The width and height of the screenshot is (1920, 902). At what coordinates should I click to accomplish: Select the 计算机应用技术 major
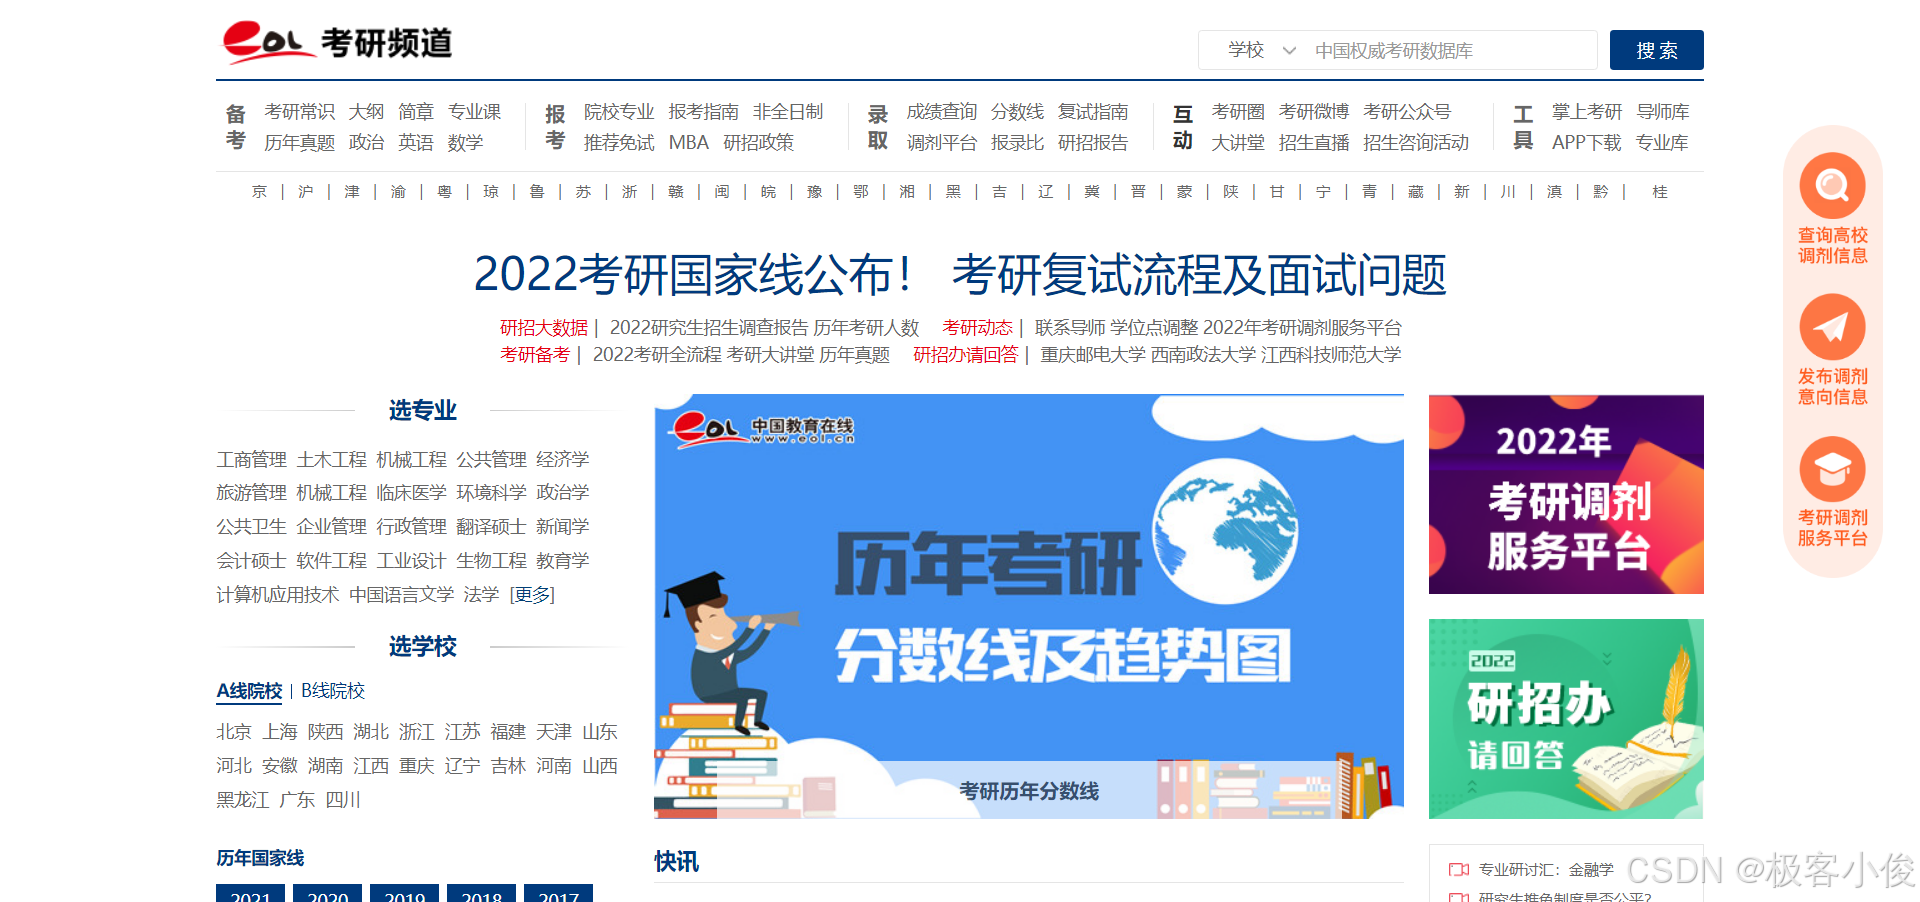pyautogui.click(x=278, y=595)
